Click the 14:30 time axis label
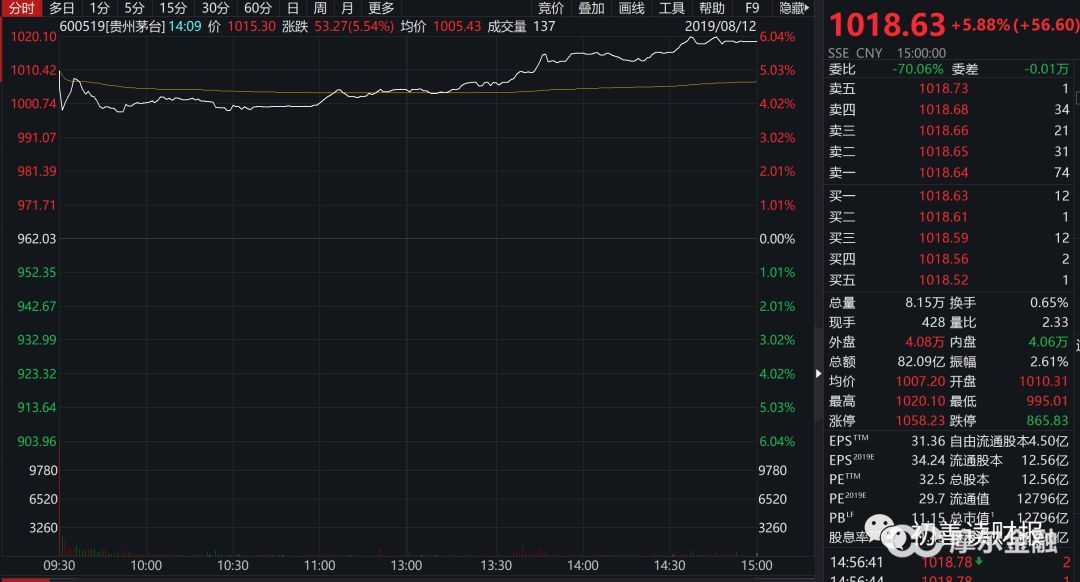This screenshot has height=582, width=1080. tap(669, 565)
